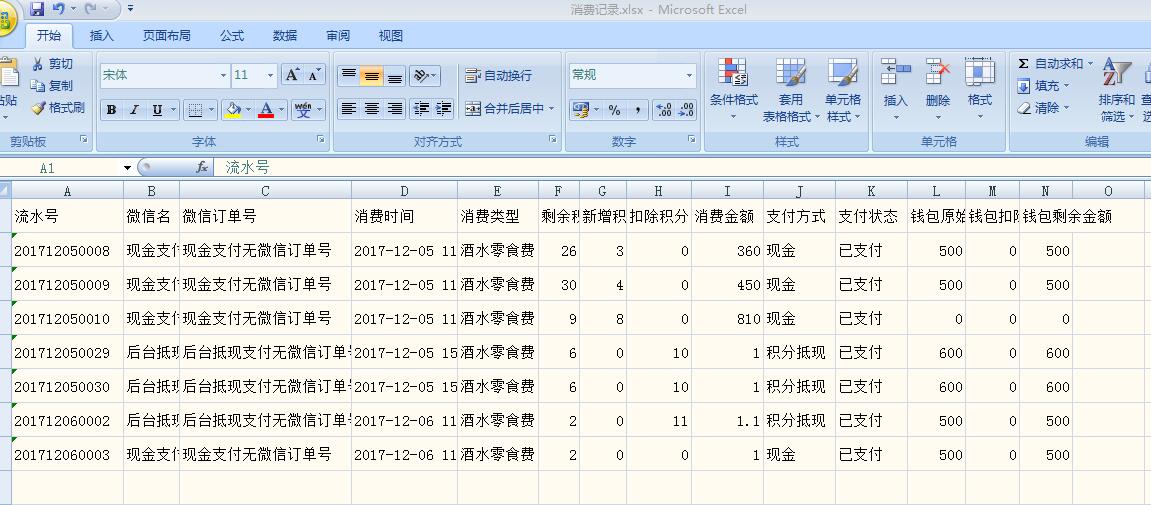Apply the yellow fill color bucket
This screenshot has height=505, width=1151.
233,110
